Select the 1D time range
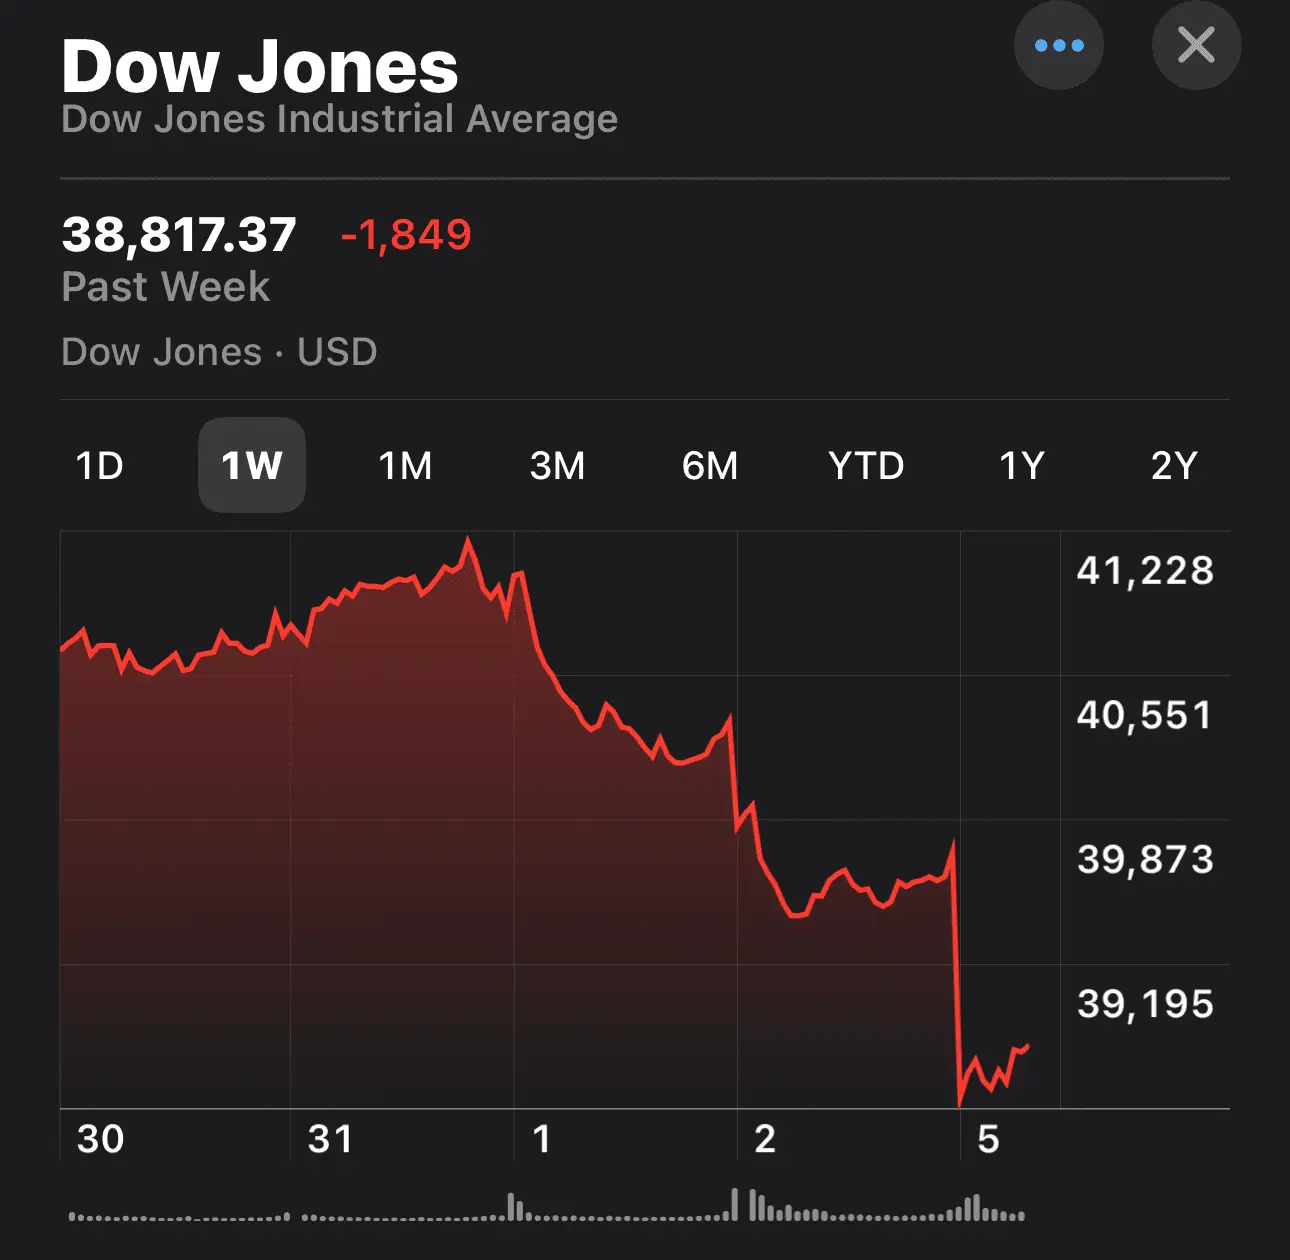Viewport: 1290px width, 1260px height. [x=100, y=466]
